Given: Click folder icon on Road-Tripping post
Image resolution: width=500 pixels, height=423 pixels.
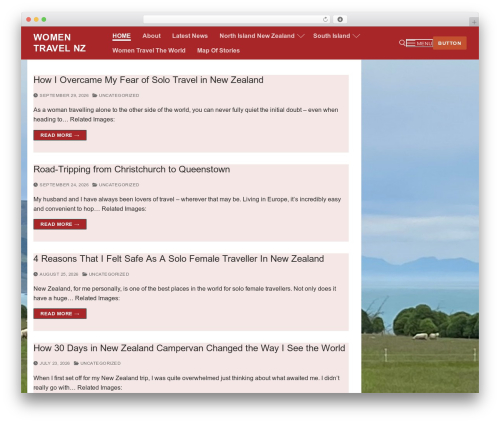Looking at the screenshot, I should (95, 185).
